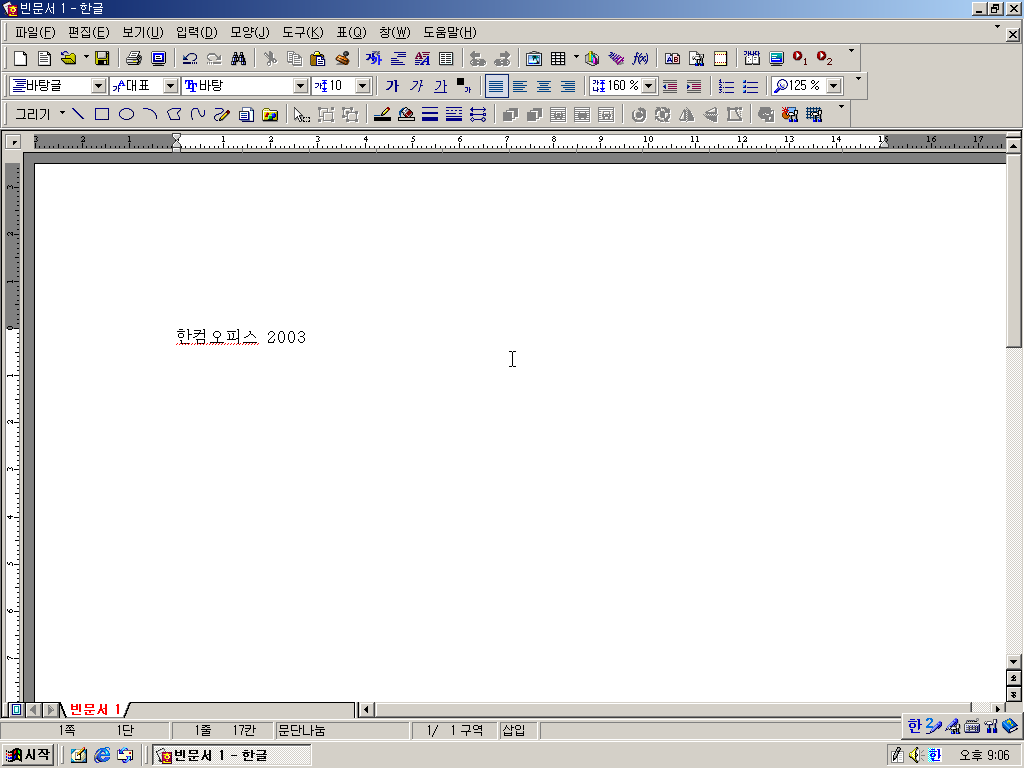Run macro 2 red icon
This screenshot has width=1024, height=768.
point(824,59)
